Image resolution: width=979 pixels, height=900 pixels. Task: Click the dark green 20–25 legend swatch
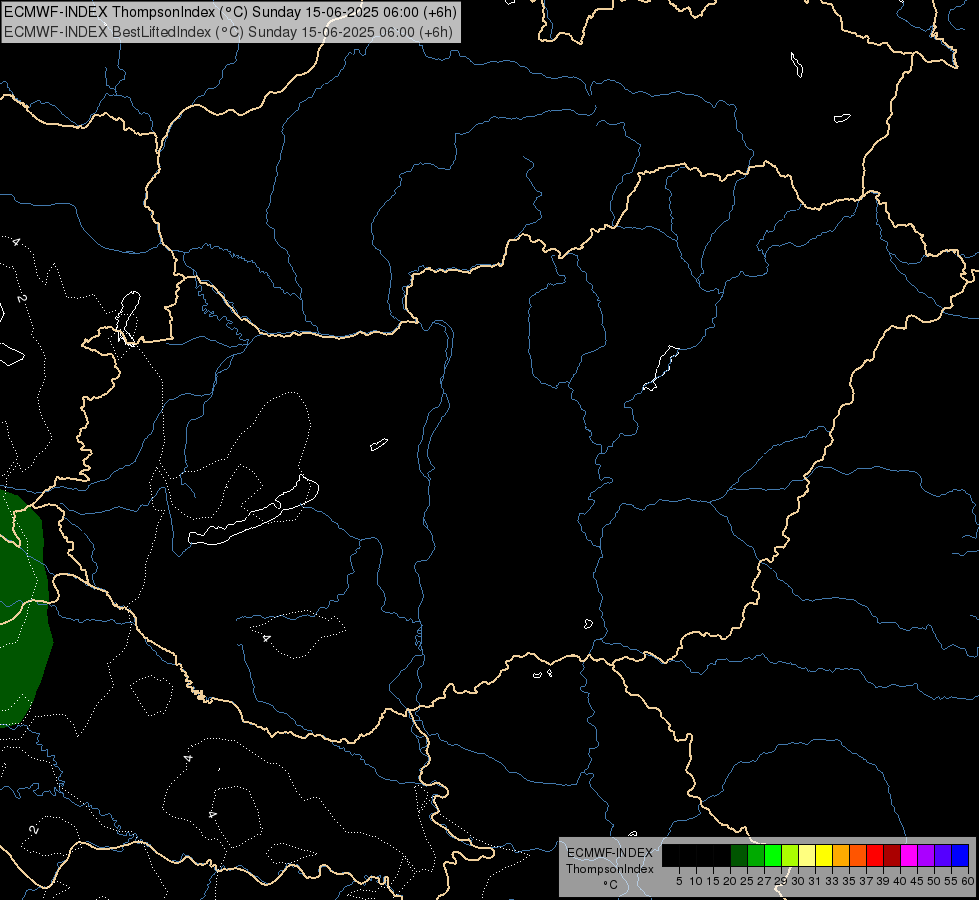(x=739, y=855)
